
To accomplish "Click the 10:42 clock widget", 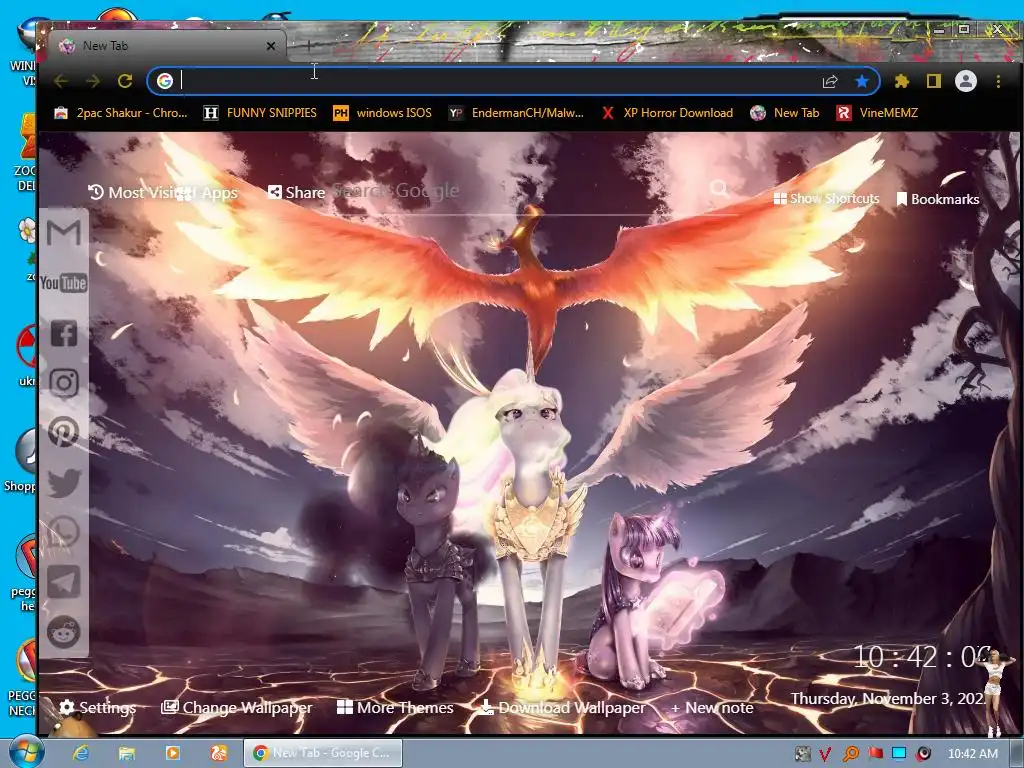I will (x=921, y=656).
